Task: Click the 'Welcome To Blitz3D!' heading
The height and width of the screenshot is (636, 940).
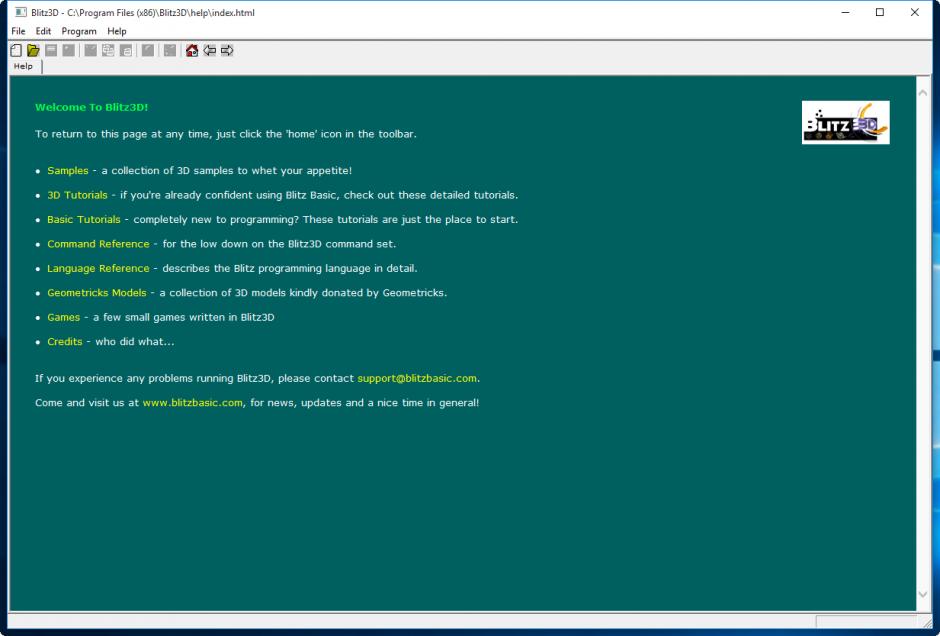Action: tap(92, 107)
